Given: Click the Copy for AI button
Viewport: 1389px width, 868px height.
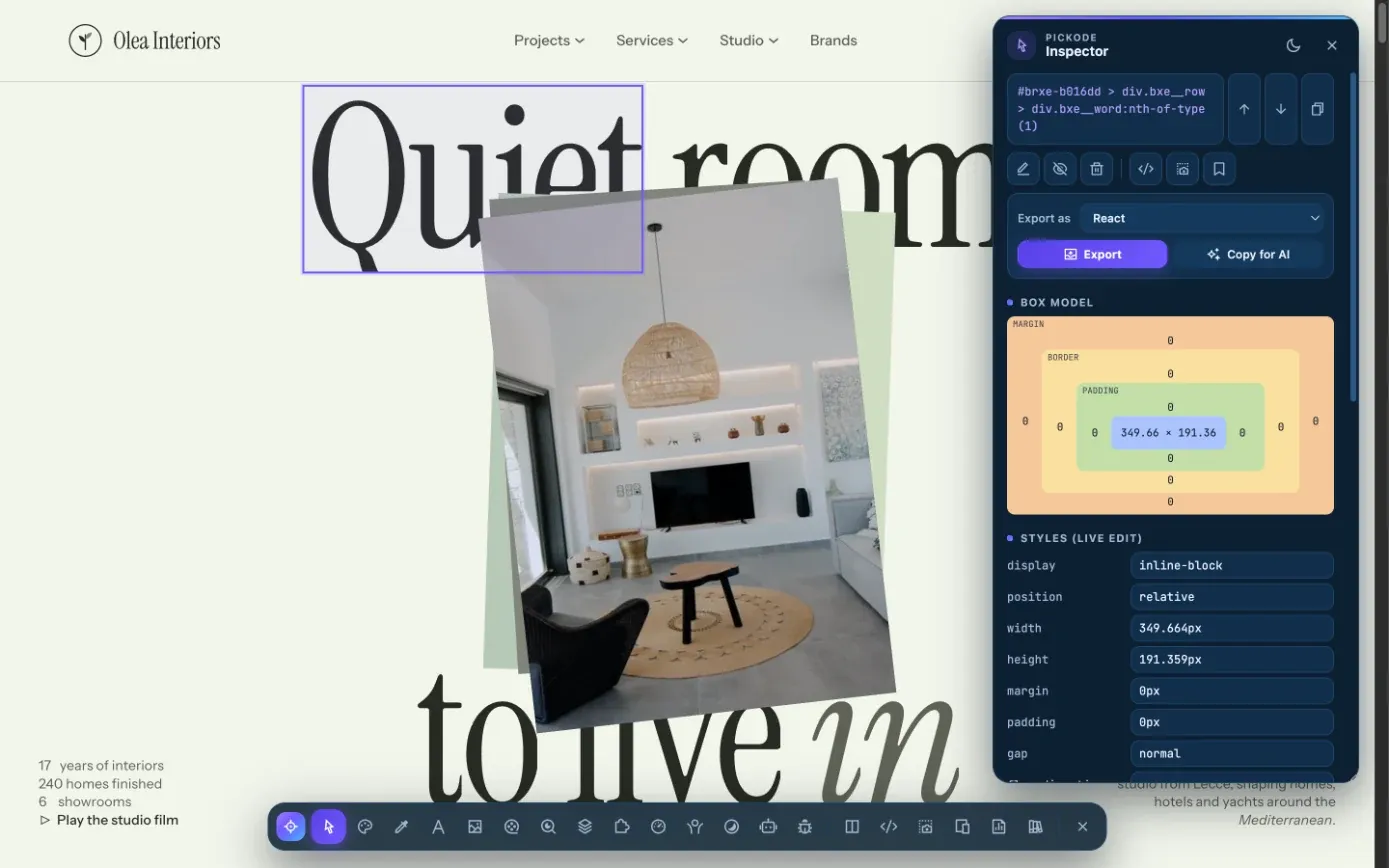Looking at the screenshot, I should tap(1248, 254).
